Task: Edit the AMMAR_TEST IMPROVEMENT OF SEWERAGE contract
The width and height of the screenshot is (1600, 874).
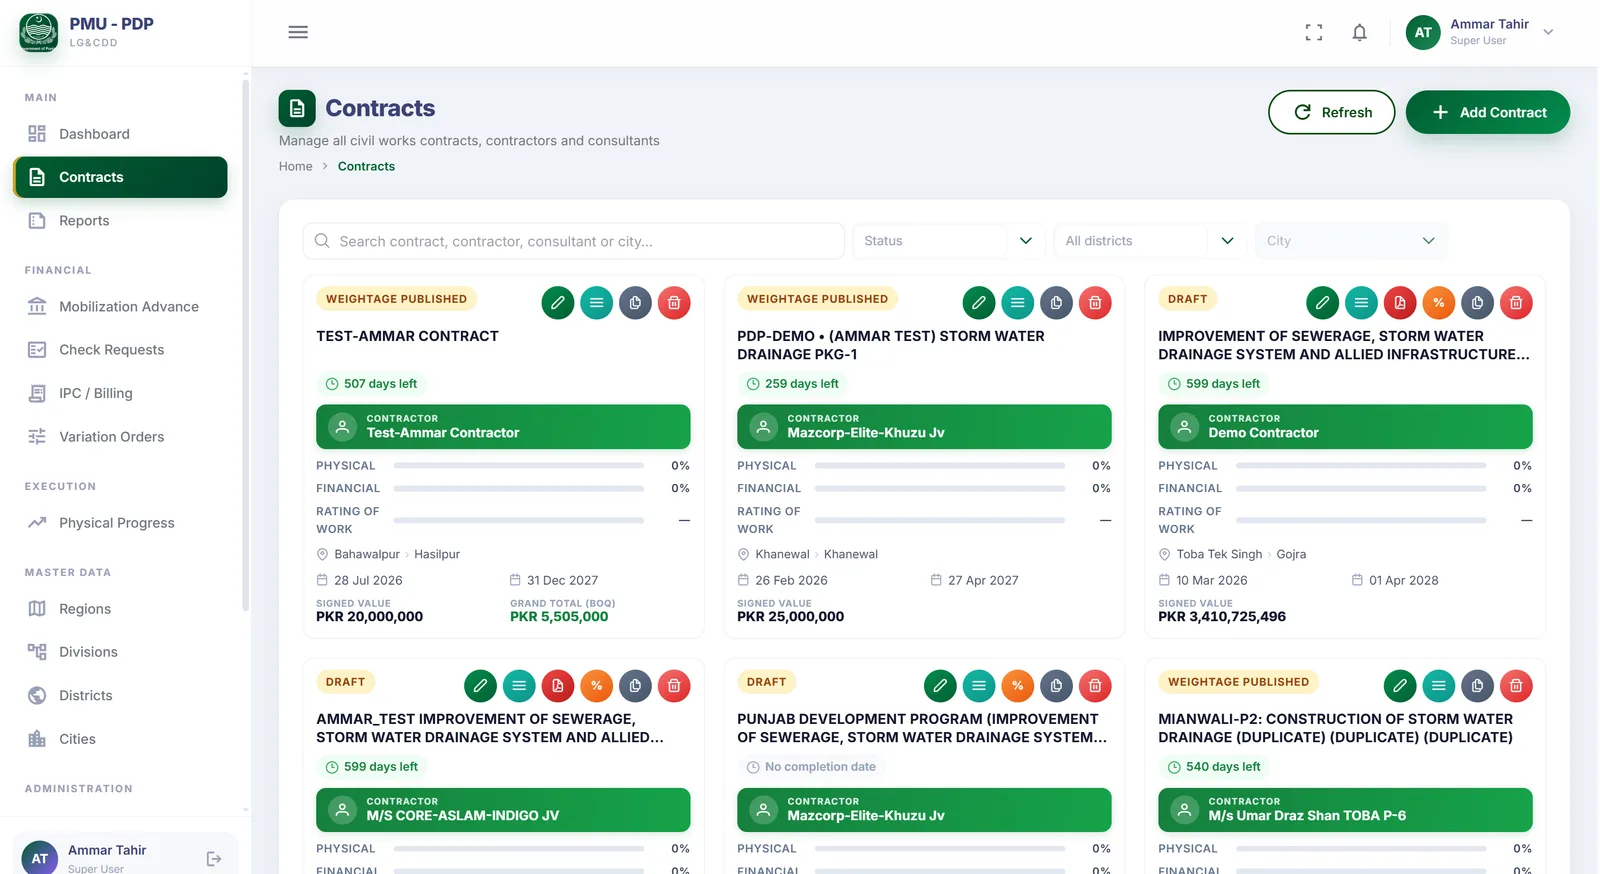Action: pos(480,686)
